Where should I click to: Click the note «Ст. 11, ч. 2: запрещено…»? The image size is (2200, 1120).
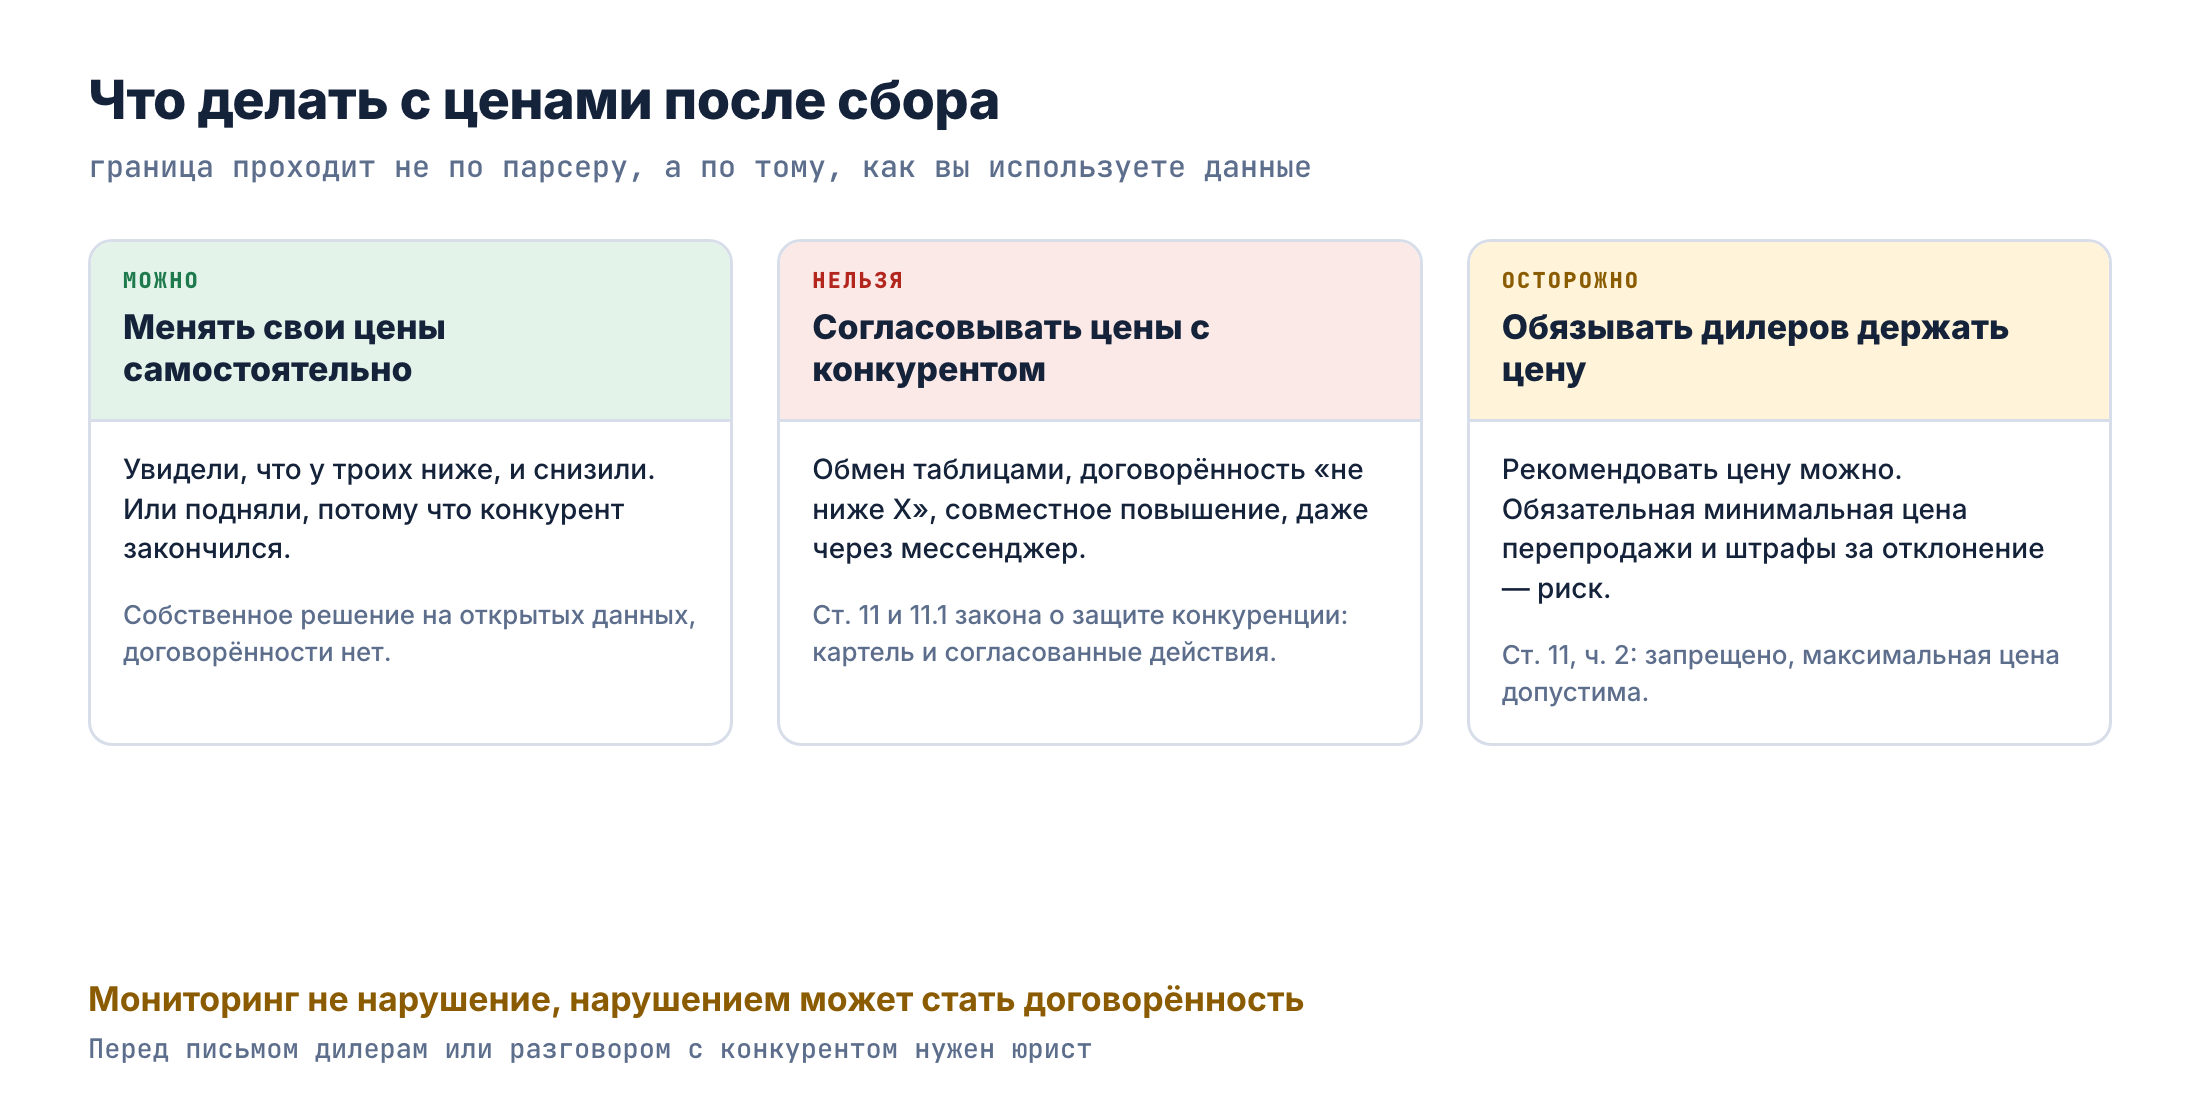(x=1780, y=673)
